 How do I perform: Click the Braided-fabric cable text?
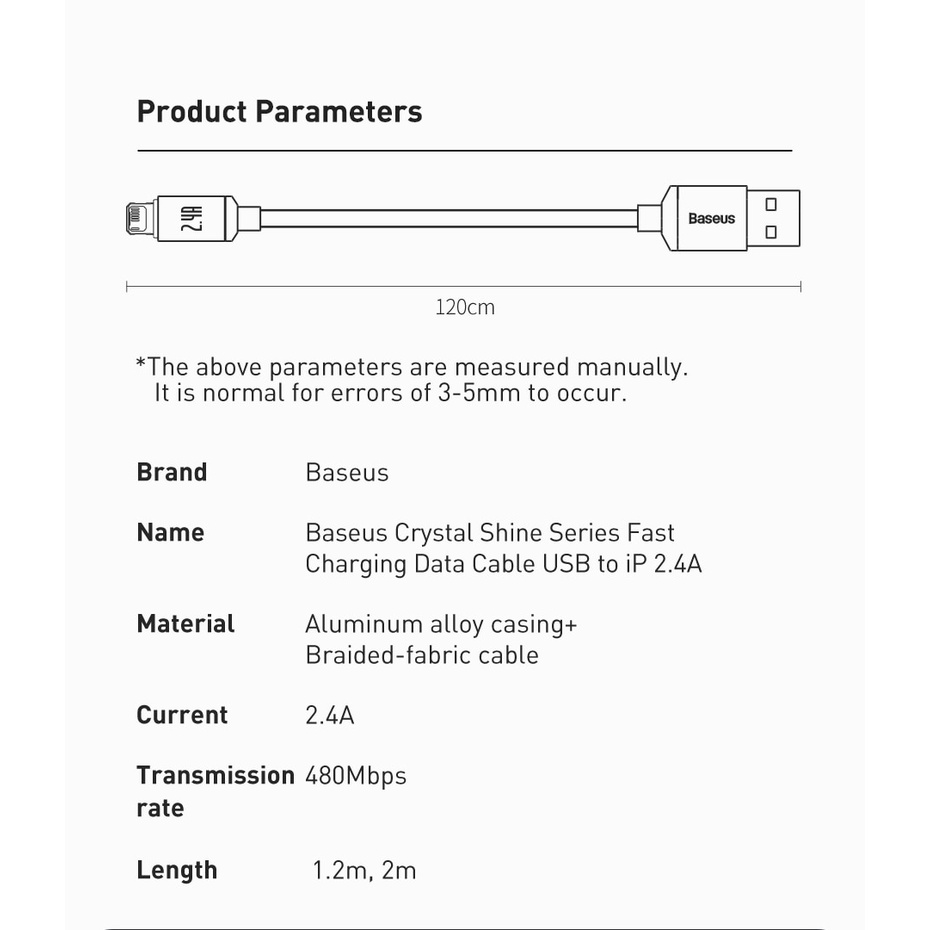[x=421, y=655]
